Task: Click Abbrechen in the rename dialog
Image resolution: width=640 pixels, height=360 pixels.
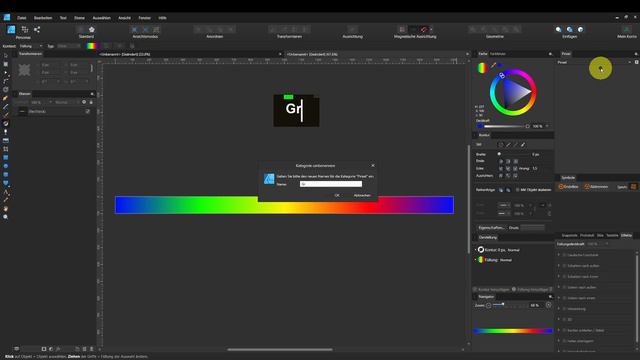Action: (362, 196)
